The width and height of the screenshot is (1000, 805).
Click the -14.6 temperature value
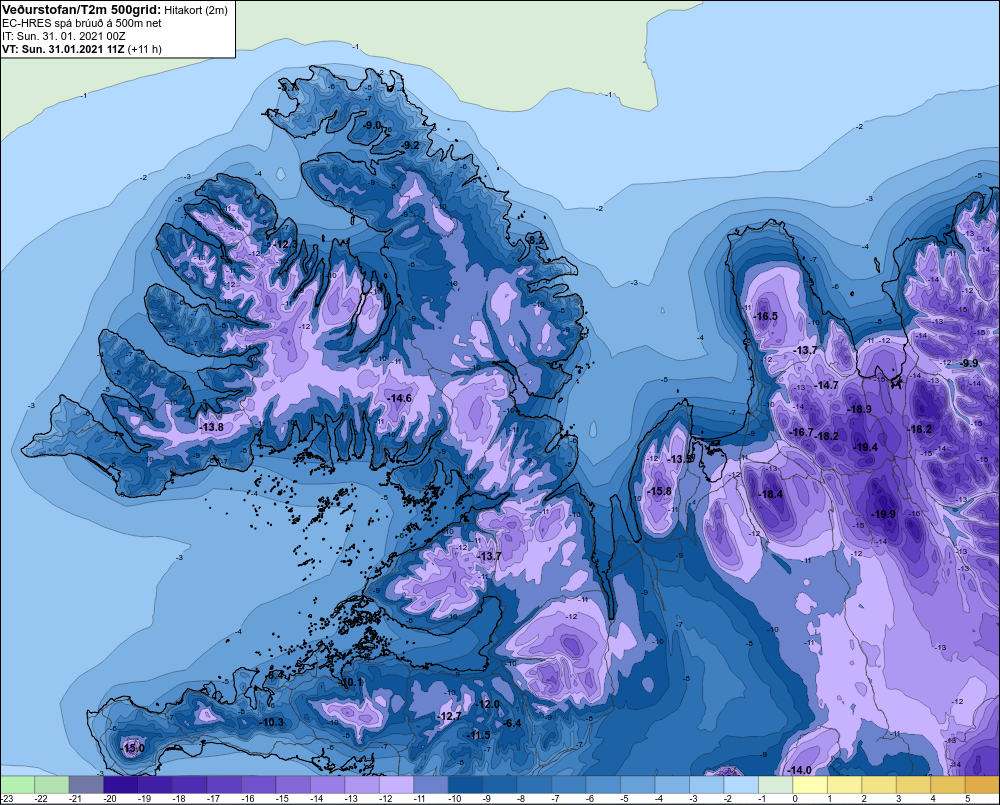399,398
